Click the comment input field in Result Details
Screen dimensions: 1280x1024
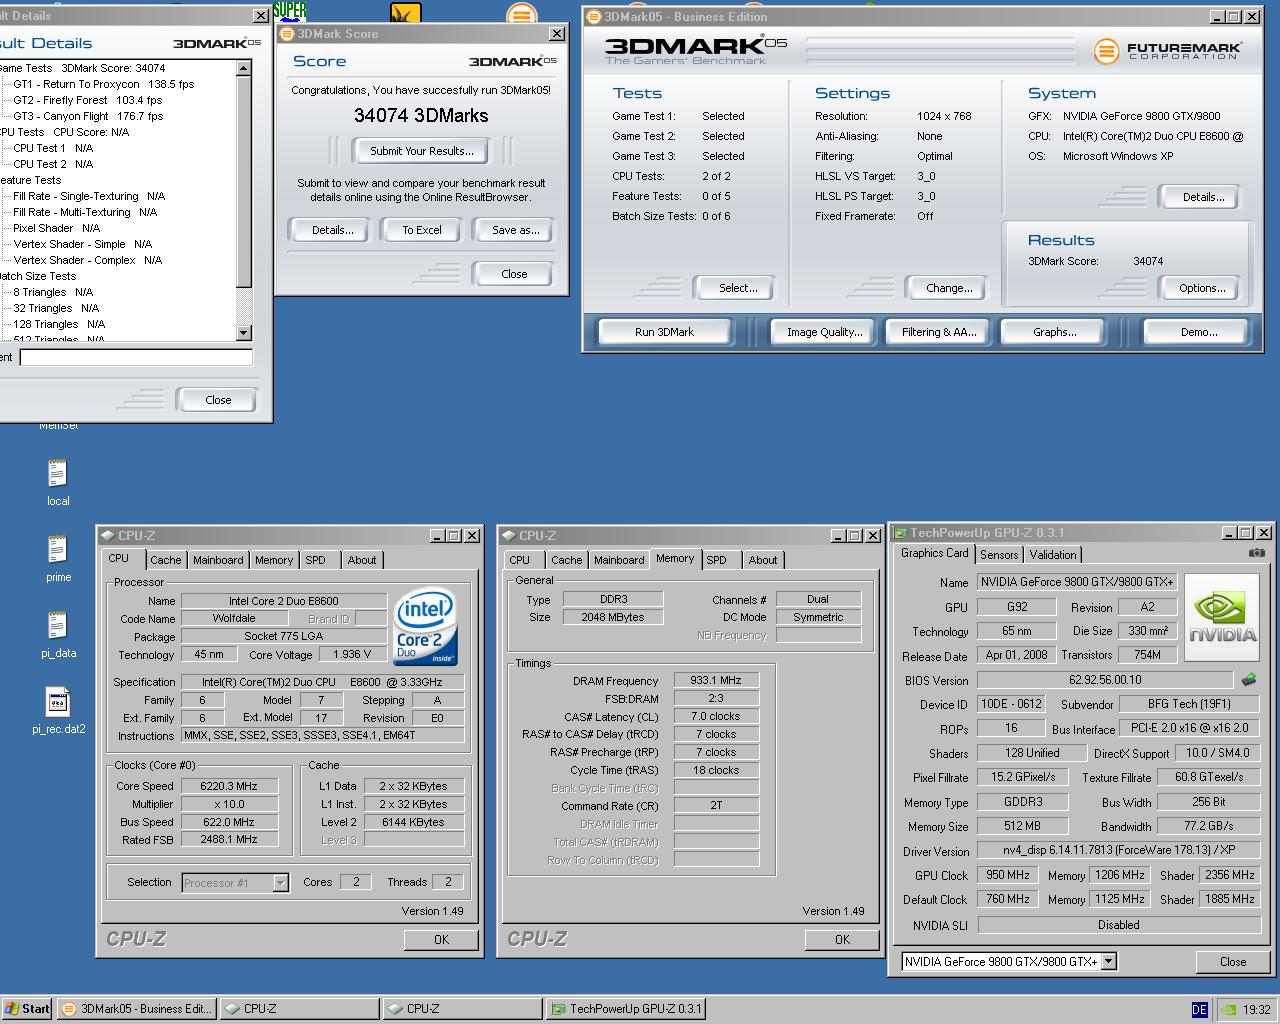click(x=136, y=357)
